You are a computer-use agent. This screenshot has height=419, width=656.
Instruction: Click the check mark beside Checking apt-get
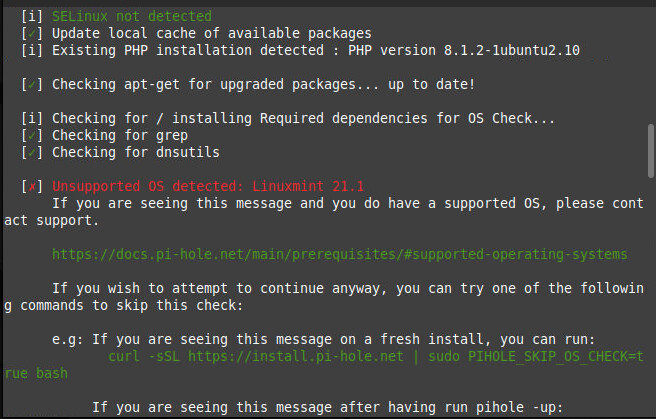coord(32,84)
